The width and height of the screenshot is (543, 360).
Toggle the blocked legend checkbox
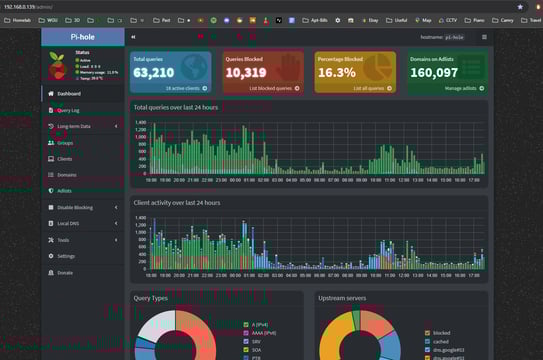tap(427, 333)
